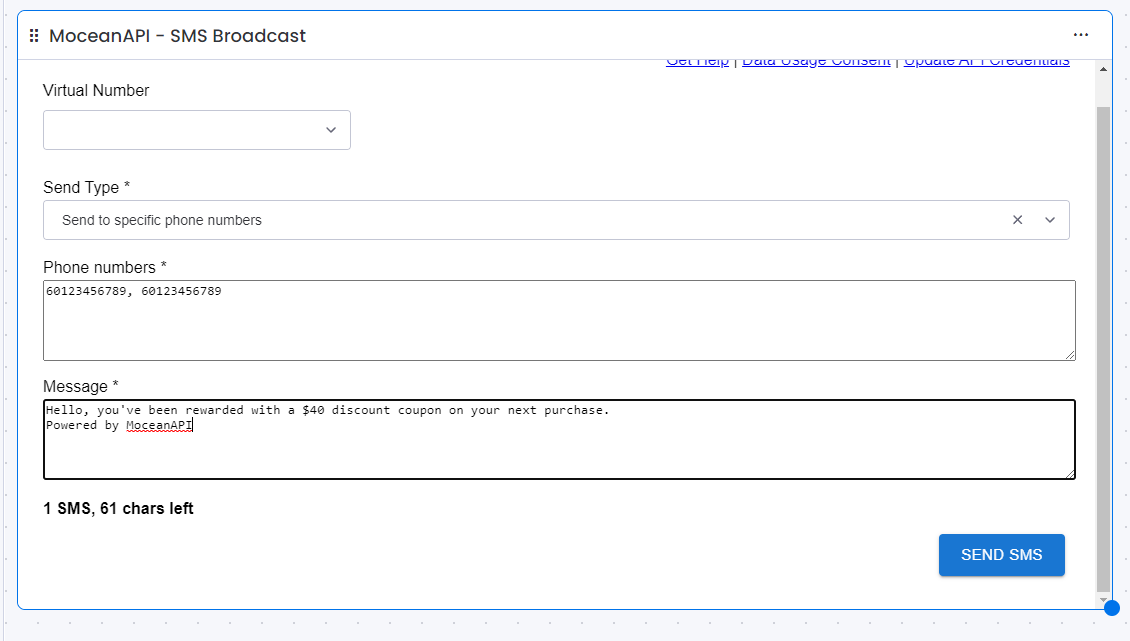Click the Get Help link

point(697,60)
